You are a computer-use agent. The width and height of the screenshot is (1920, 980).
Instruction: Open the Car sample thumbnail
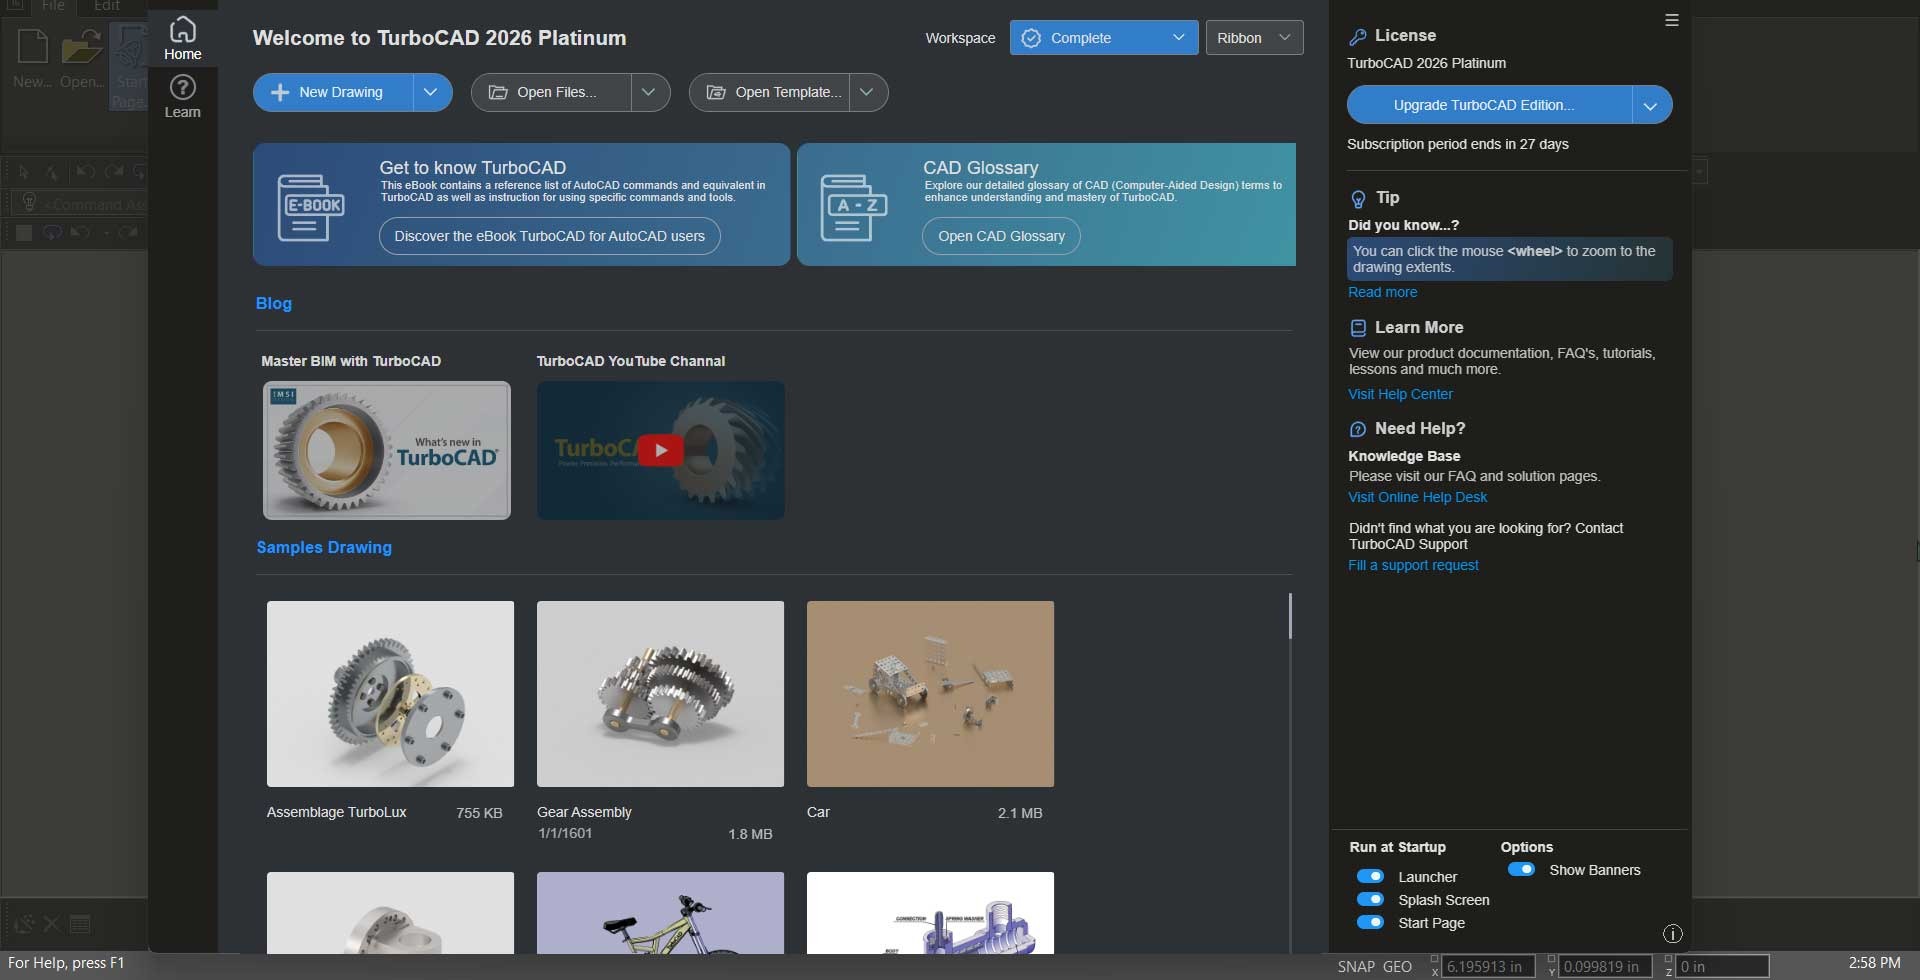(x=930, y=694)
